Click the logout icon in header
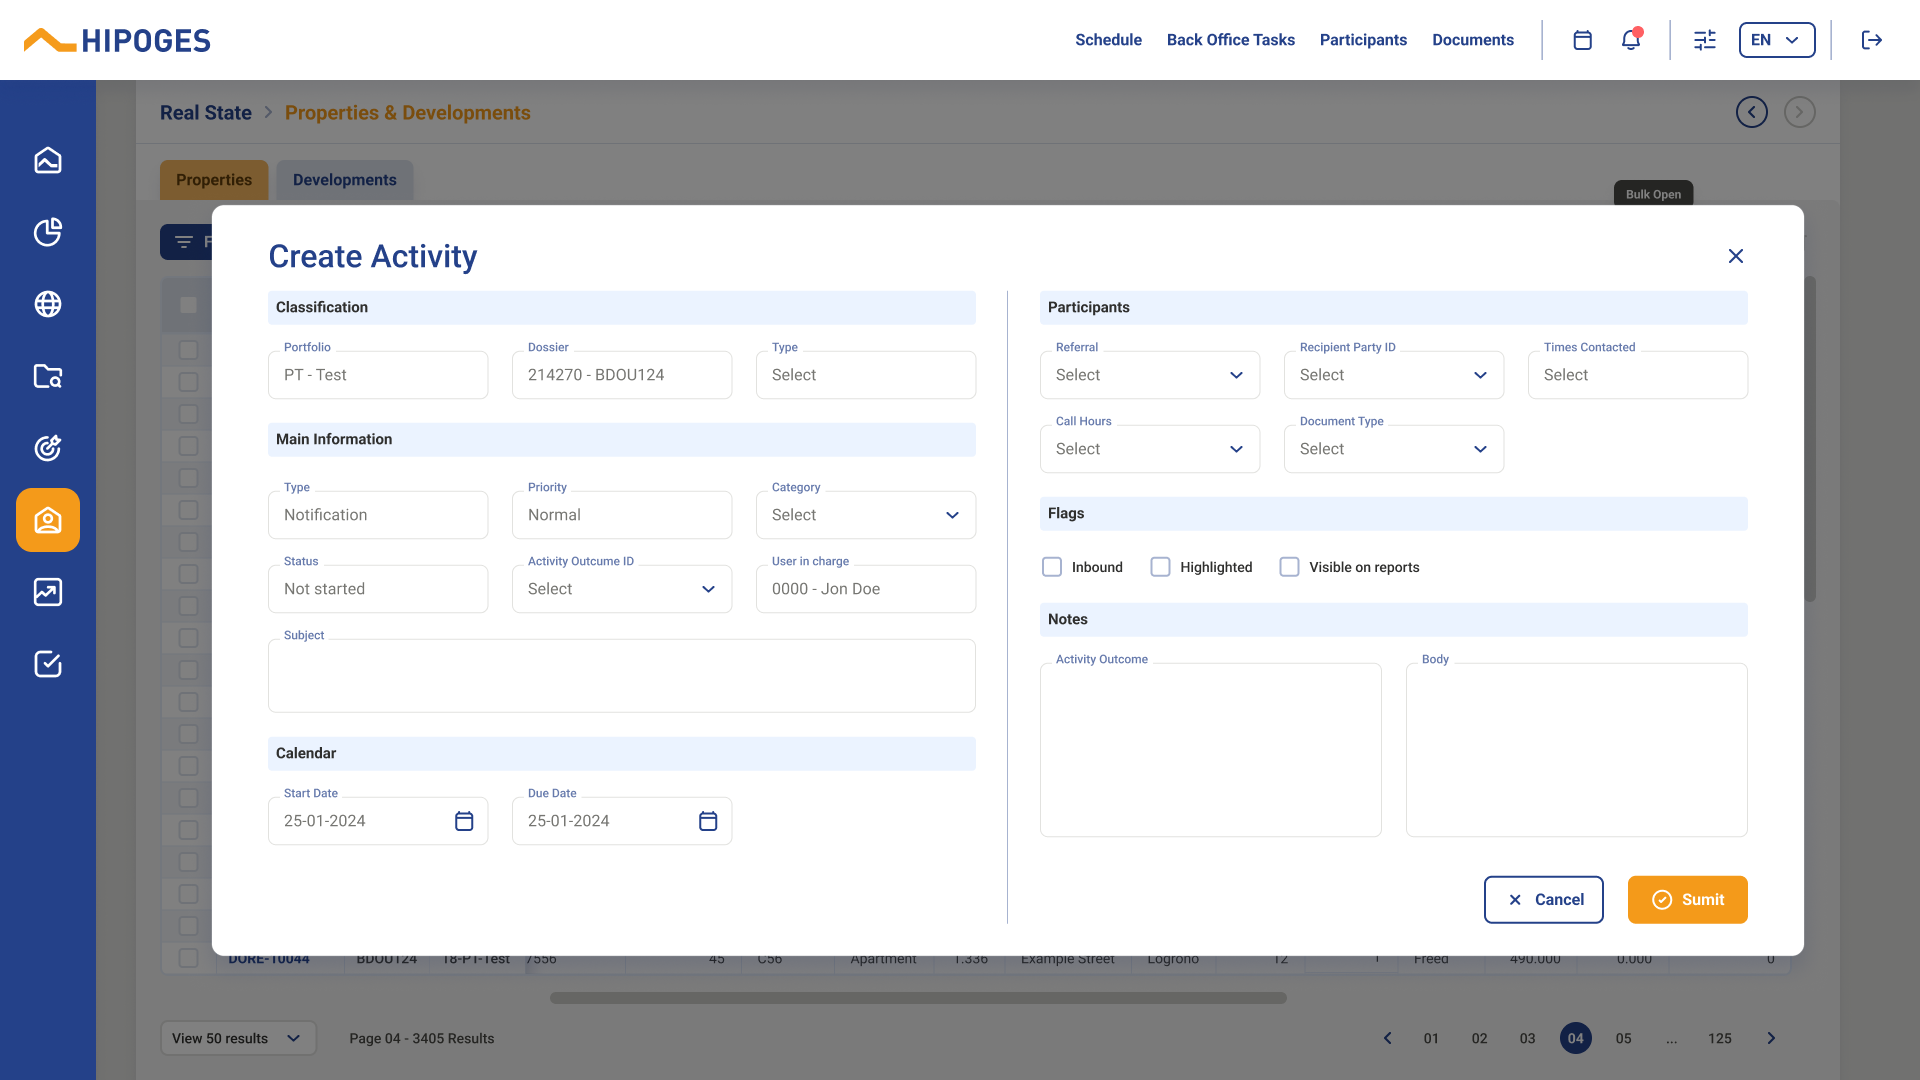This screenshot has height=1080, width=1920. (1871, 40)
